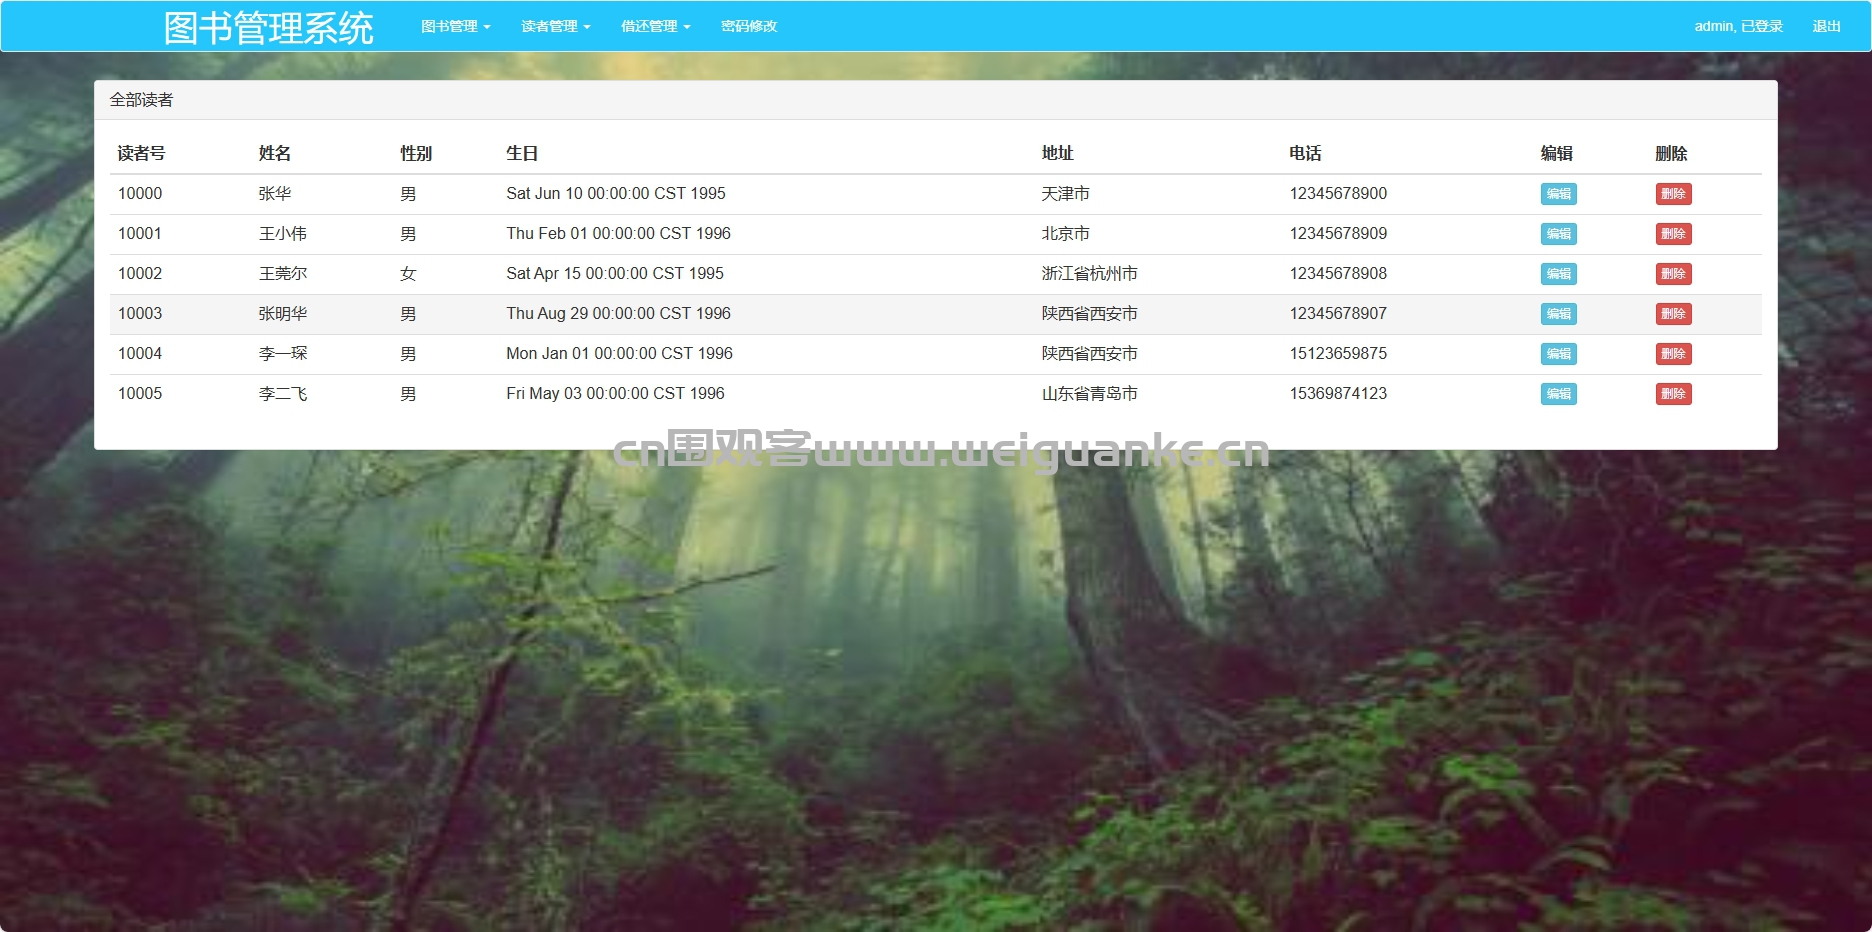Select the name 王小伟
This screenshot has height=932, width=1872.
click(x=283, y=234)
